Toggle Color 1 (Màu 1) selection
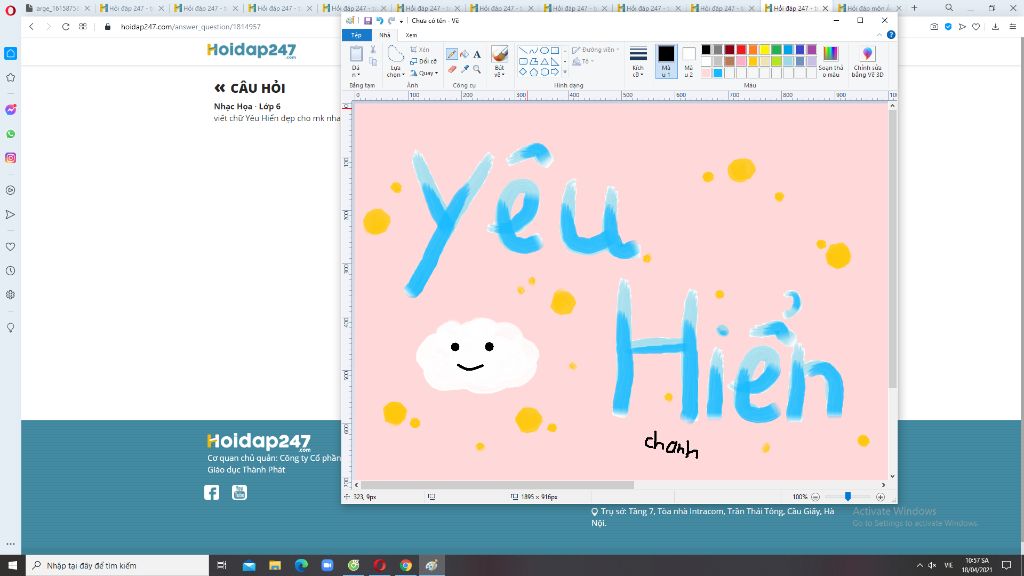The width and height of the screenshot is (1024, 576). tap(665, 61)
